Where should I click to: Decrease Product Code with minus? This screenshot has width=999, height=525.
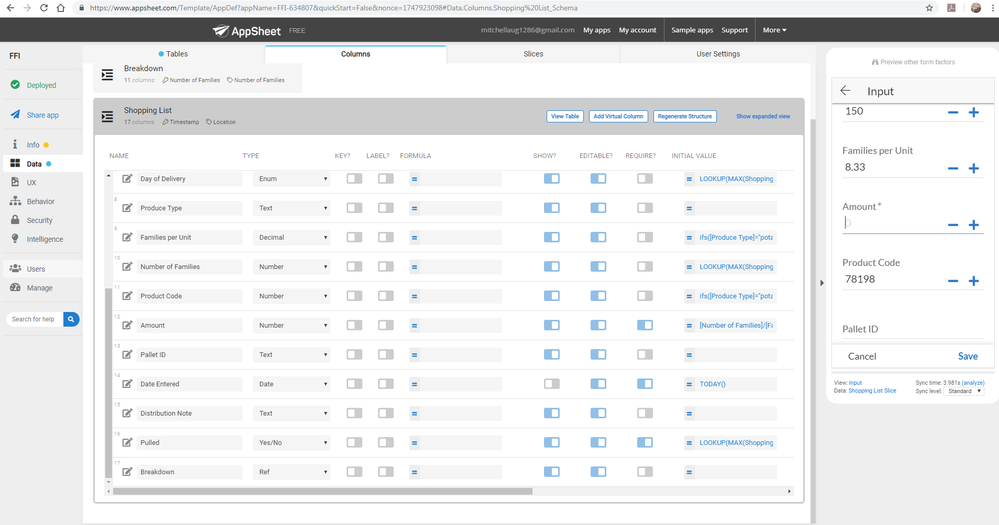pos(952,281)
